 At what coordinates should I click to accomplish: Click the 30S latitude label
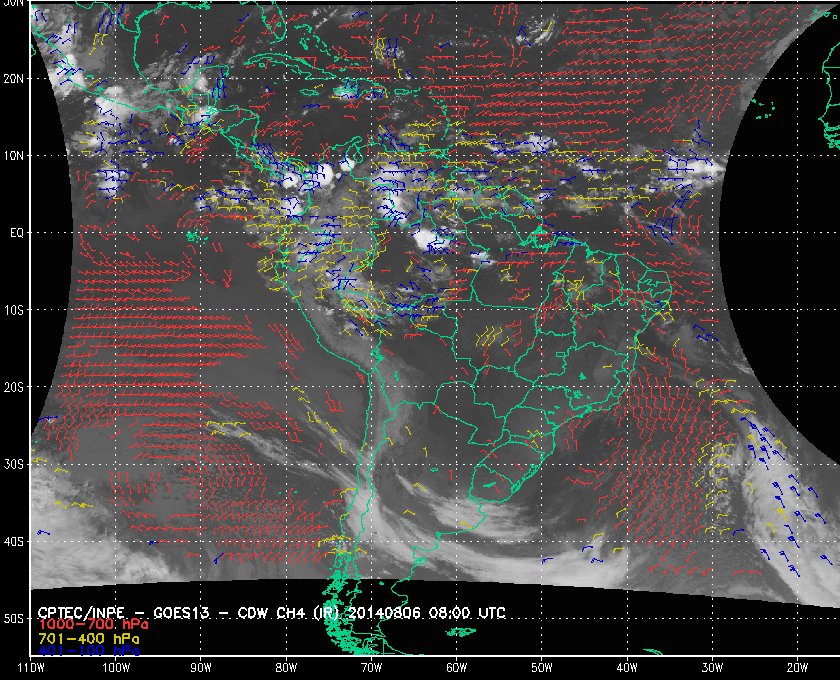pos(13,464)
